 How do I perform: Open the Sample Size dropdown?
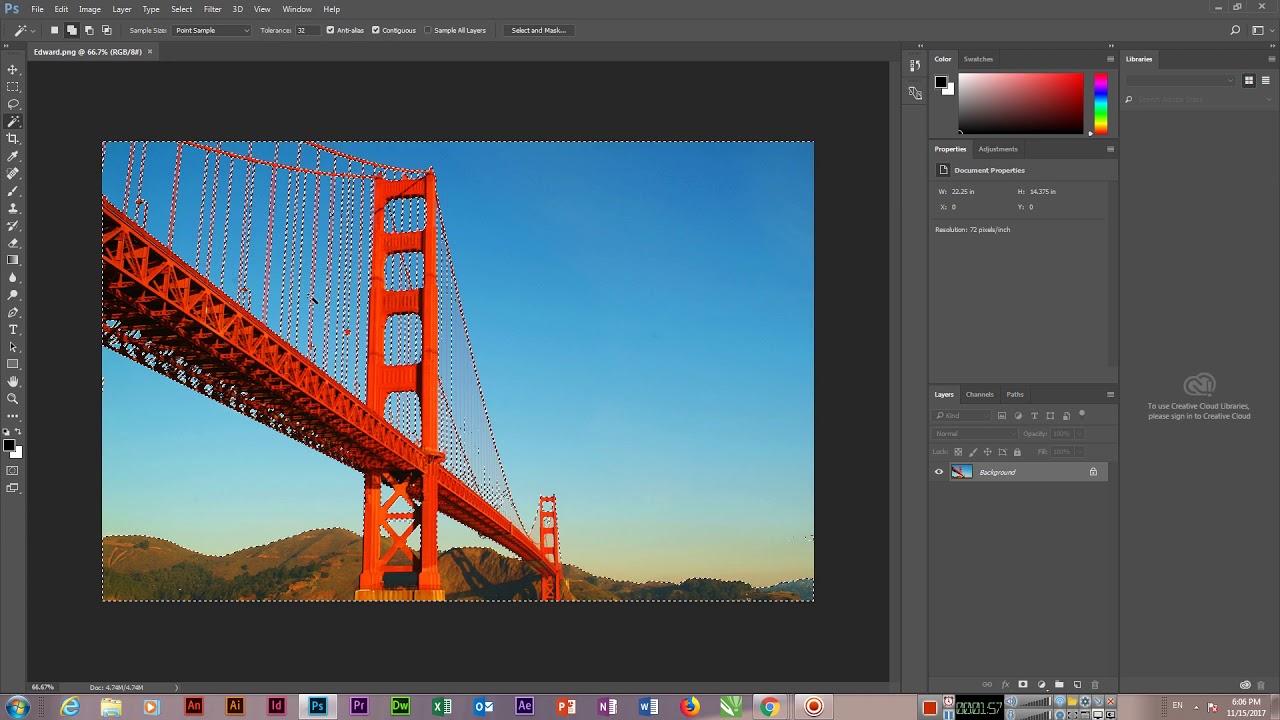tap(212, 30)
